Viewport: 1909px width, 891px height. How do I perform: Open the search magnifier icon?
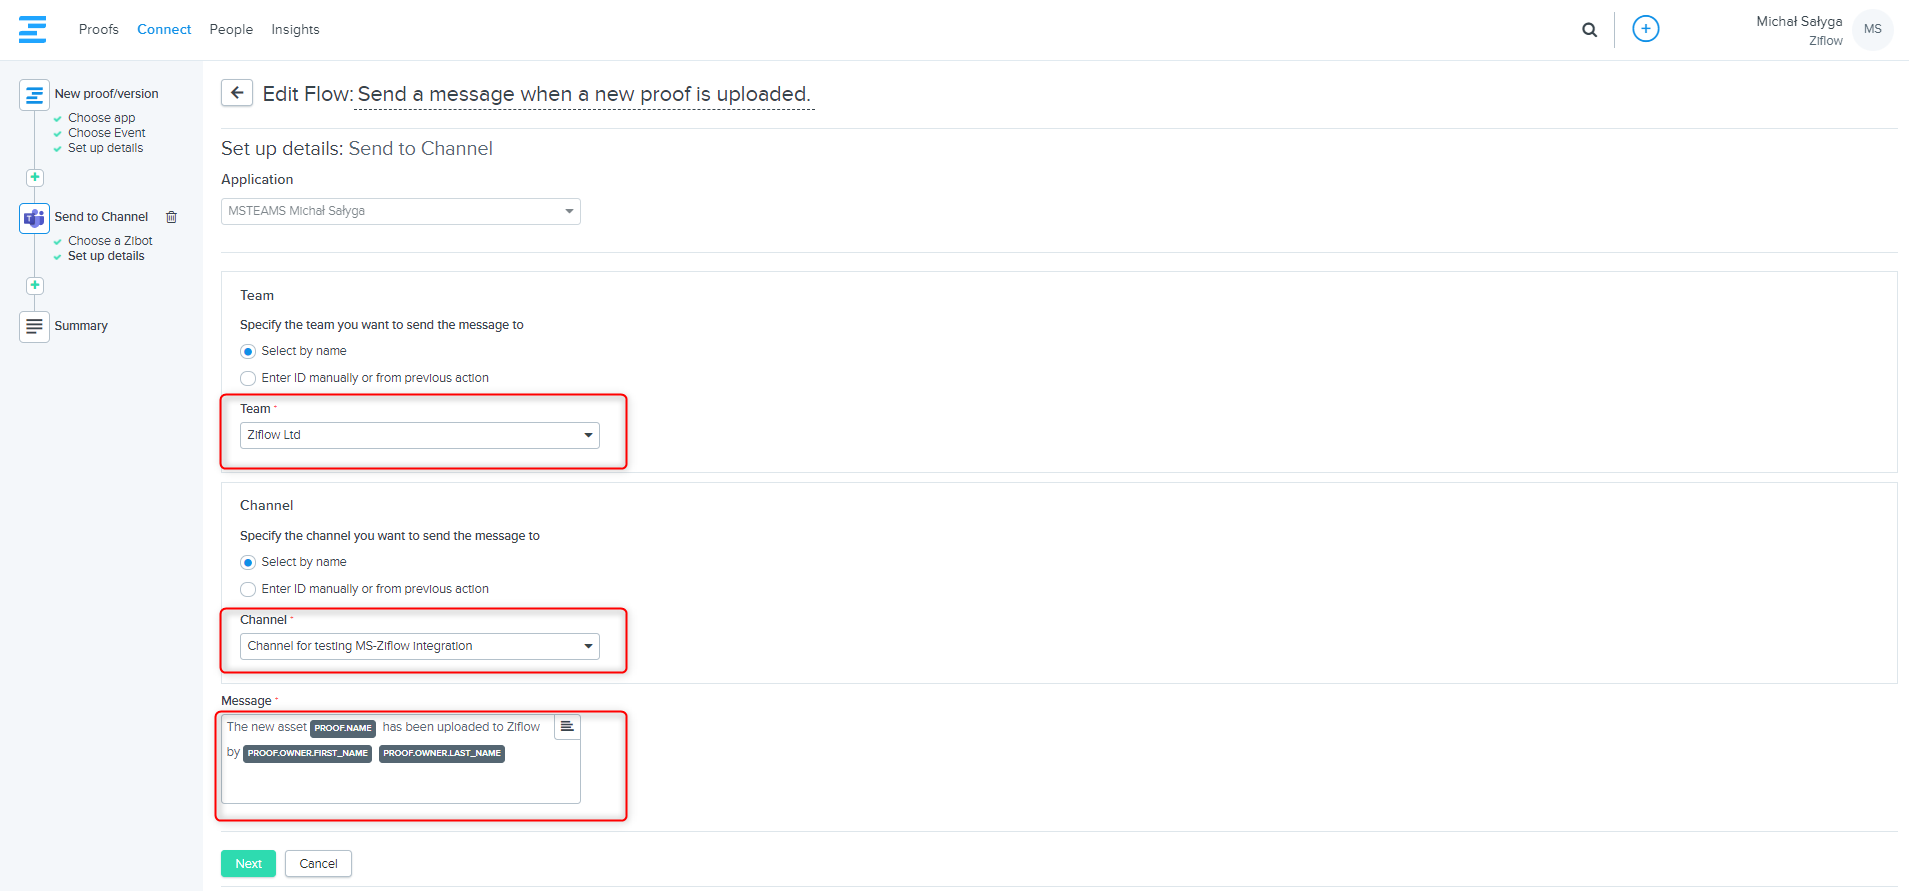[x=1589, y=30]
